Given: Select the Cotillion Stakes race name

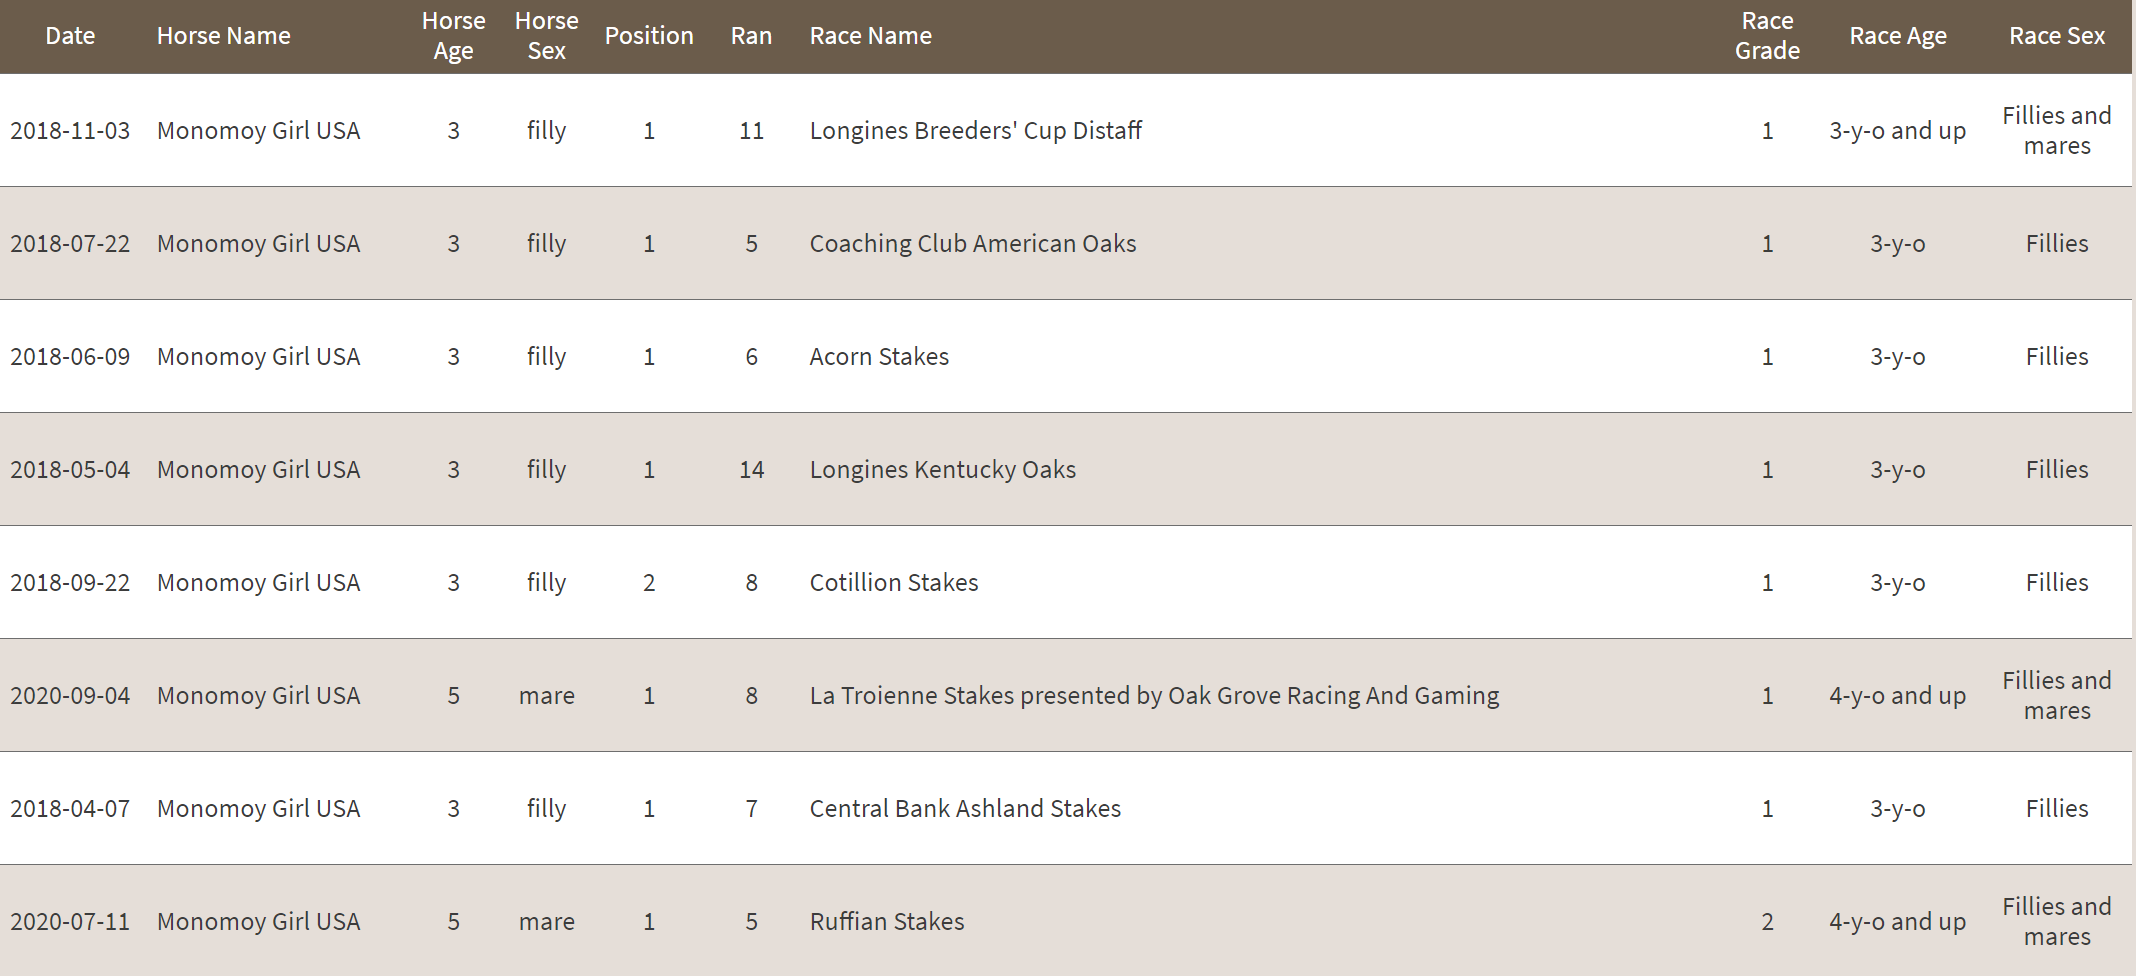Looking at the screenshot, I should tap(893, 582).
